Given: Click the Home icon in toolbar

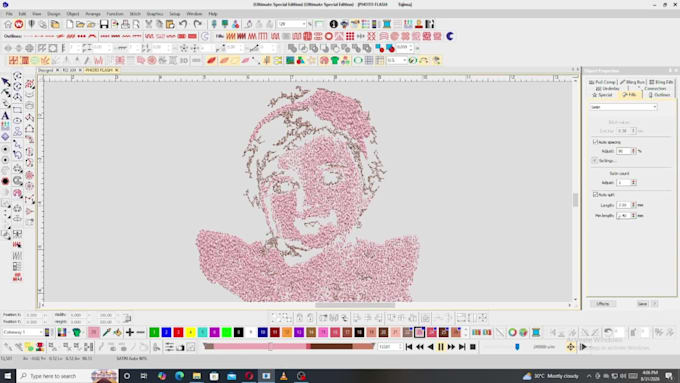Looking at the screenshot, I should point(8,24).
